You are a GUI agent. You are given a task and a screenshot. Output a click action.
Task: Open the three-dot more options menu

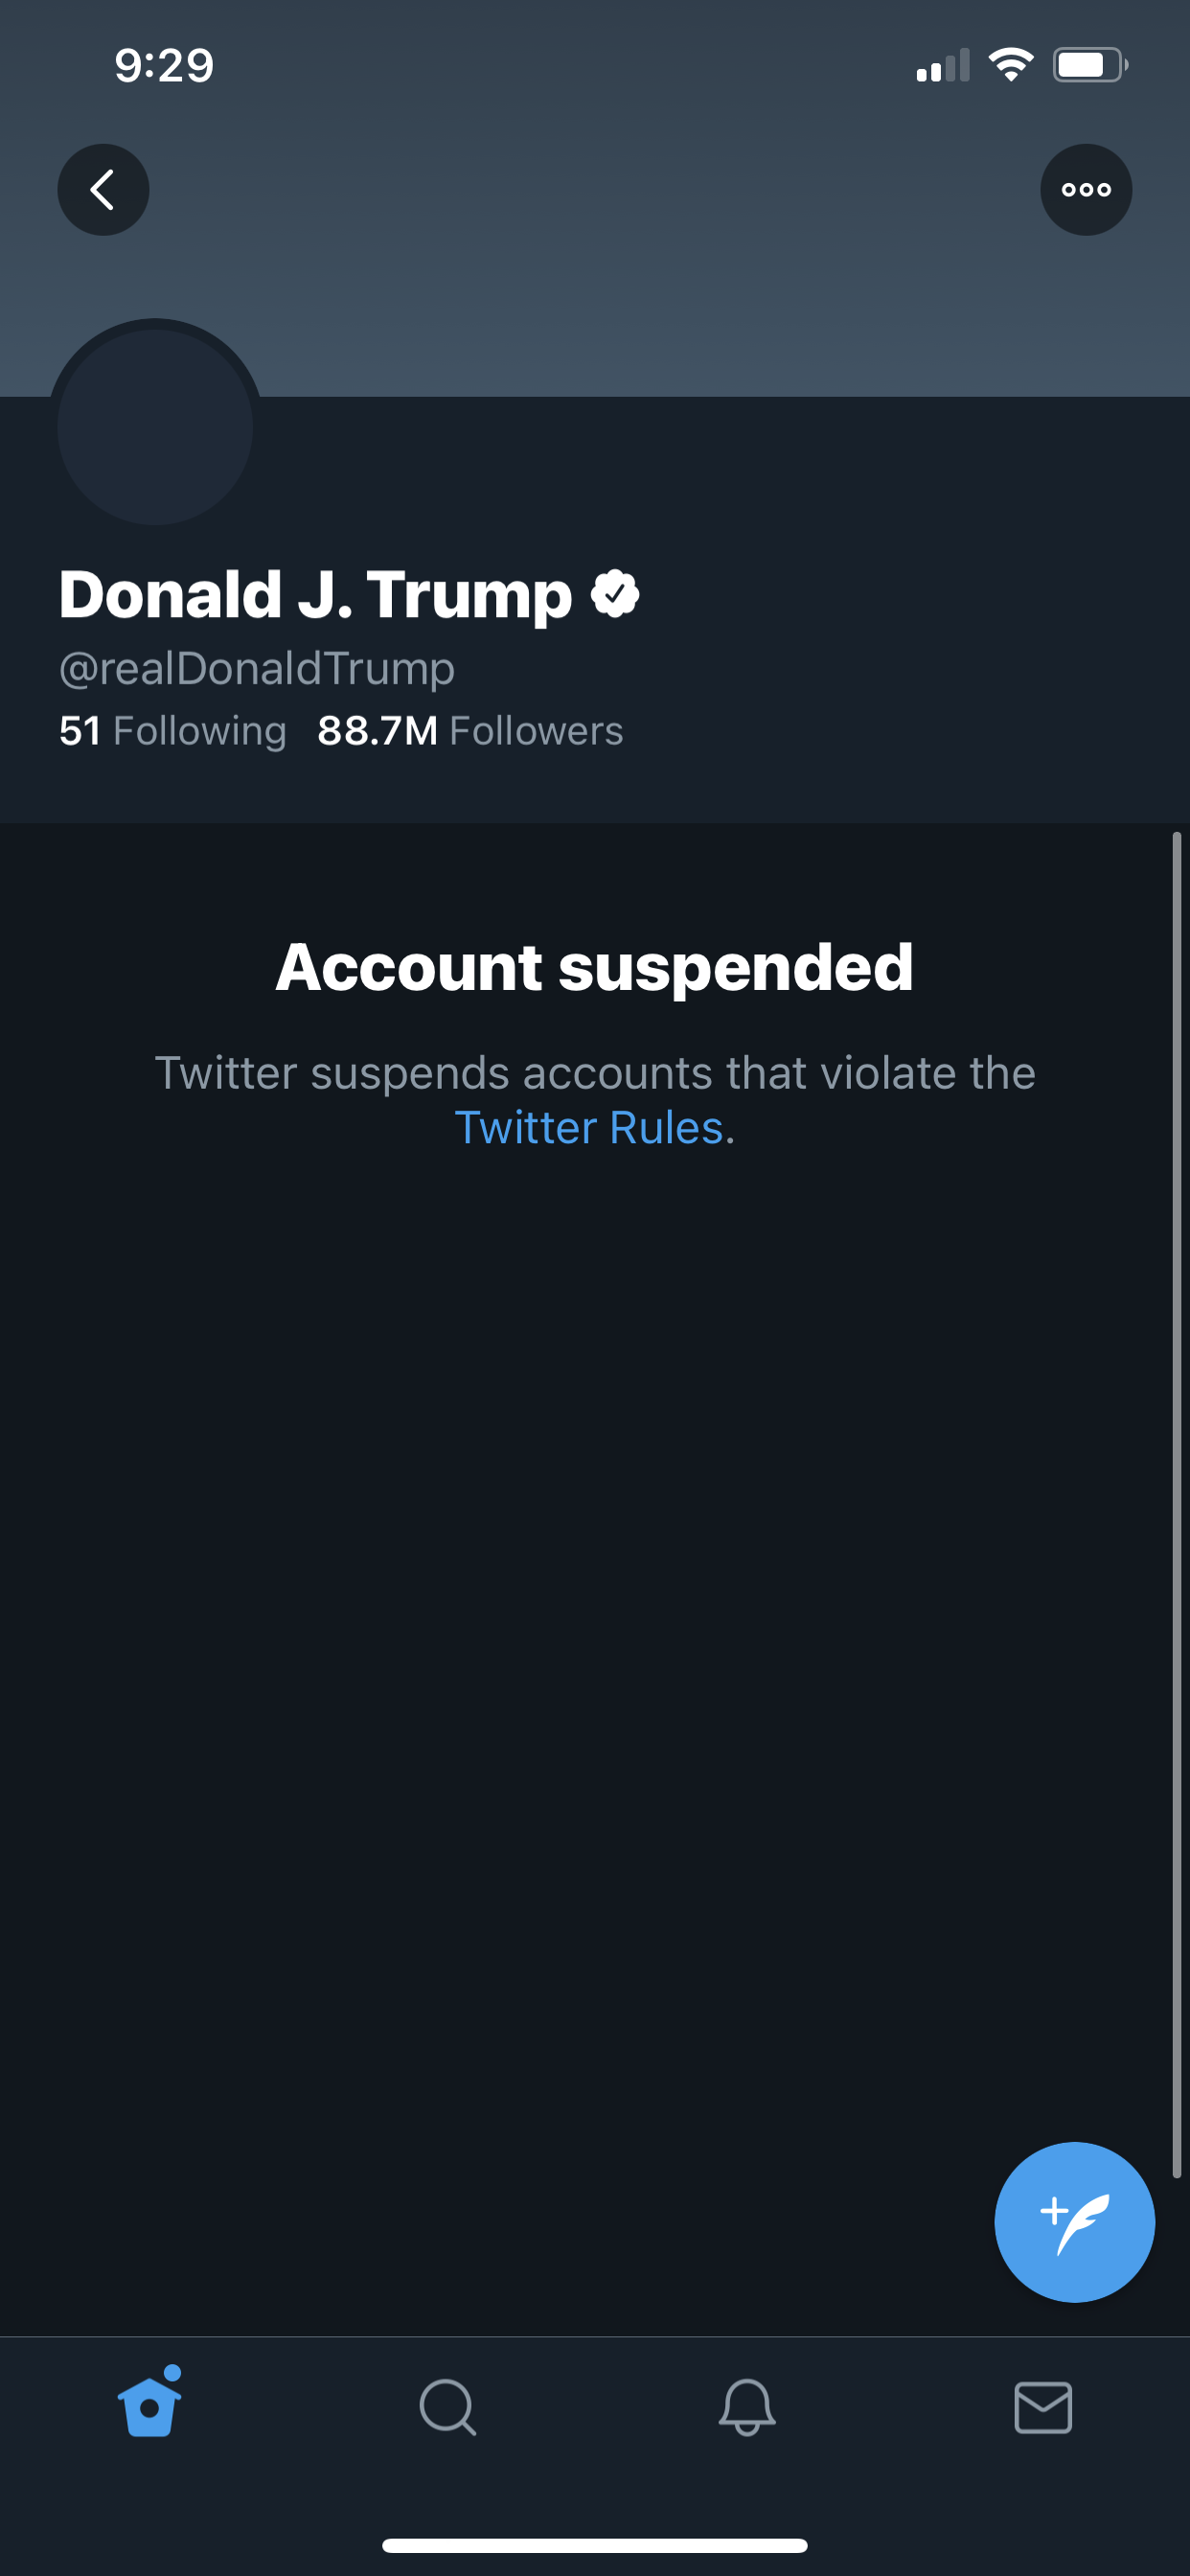(x=1086, y=190)
